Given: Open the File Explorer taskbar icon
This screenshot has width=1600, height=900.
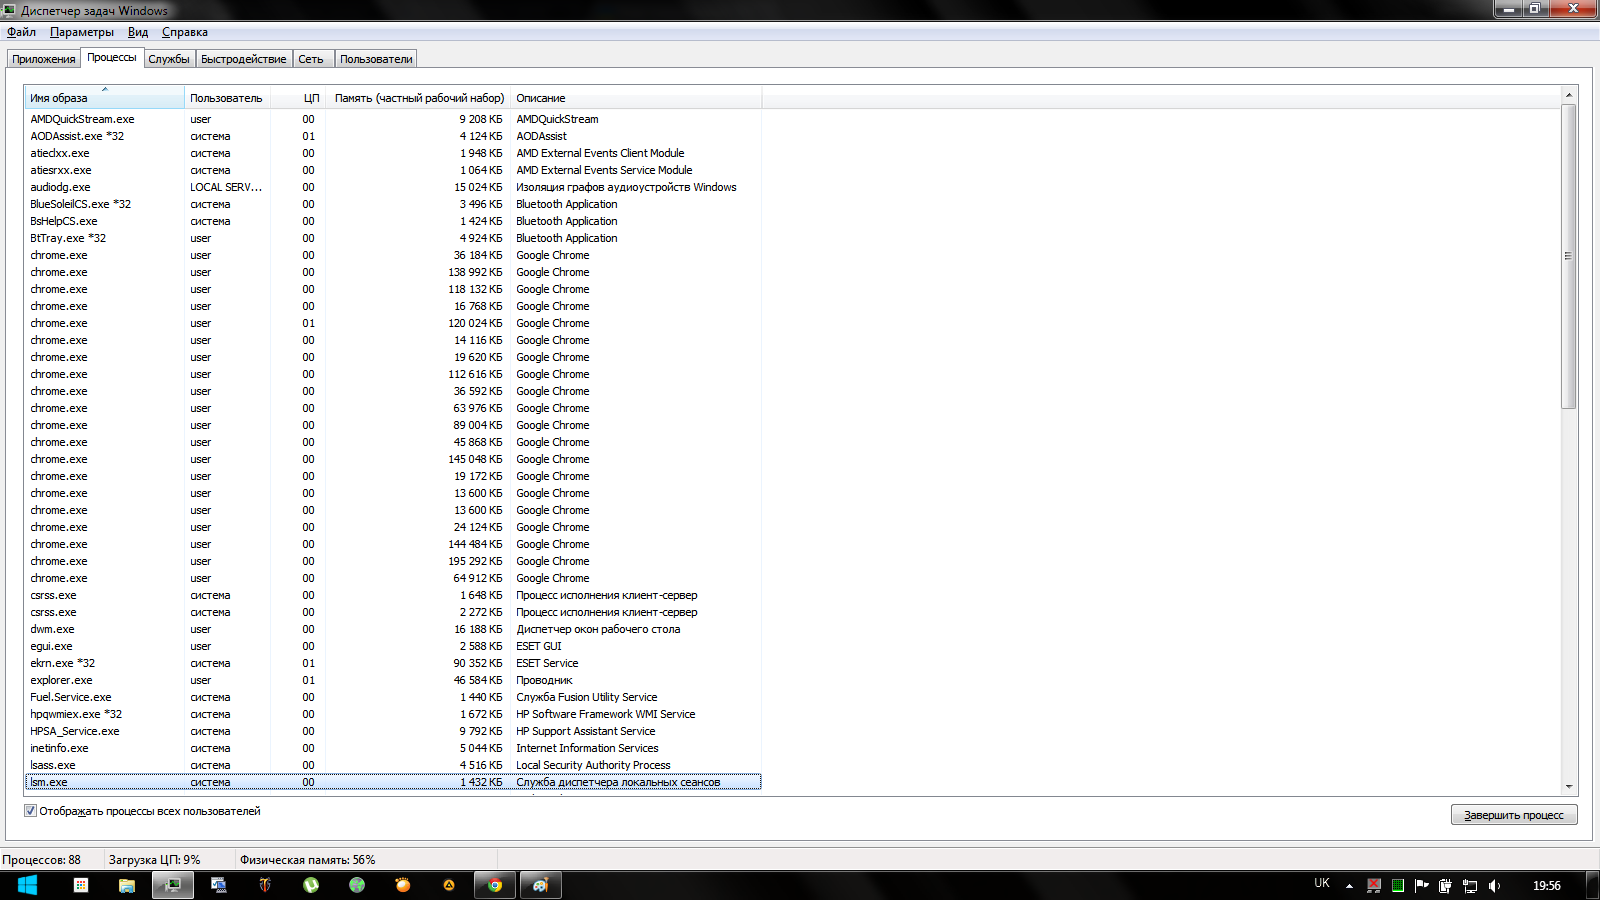Looking at the screenshot, I should [127, 885].
